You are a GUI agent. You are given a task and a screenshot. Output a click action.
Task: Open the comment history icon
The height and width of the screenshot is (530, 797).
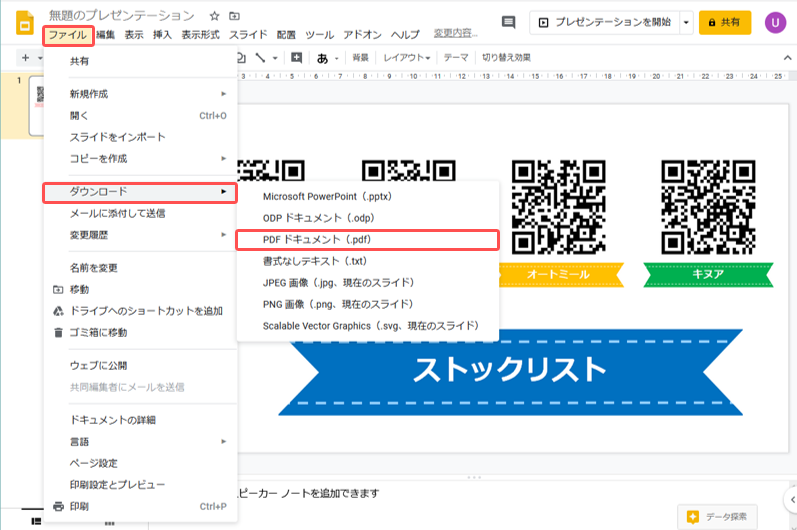[x=508, y=22]
